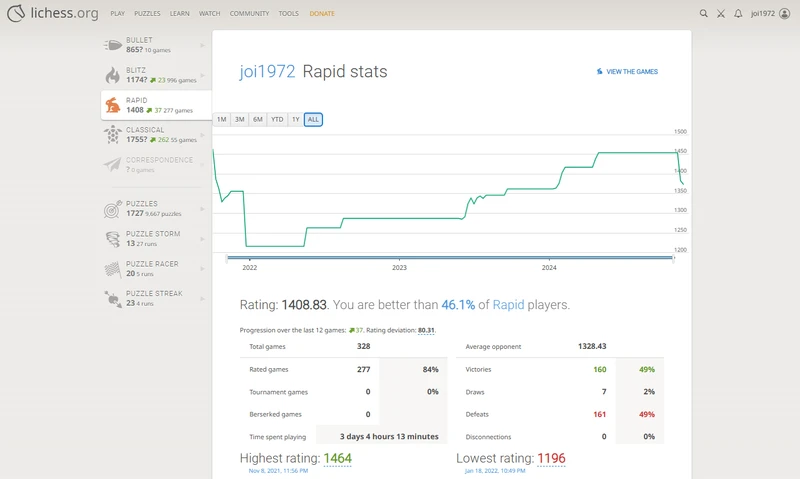Select the Blitz flame icon
Image resolution: width=800 pixels, height=479 pixels.
[x=113, y=75]
